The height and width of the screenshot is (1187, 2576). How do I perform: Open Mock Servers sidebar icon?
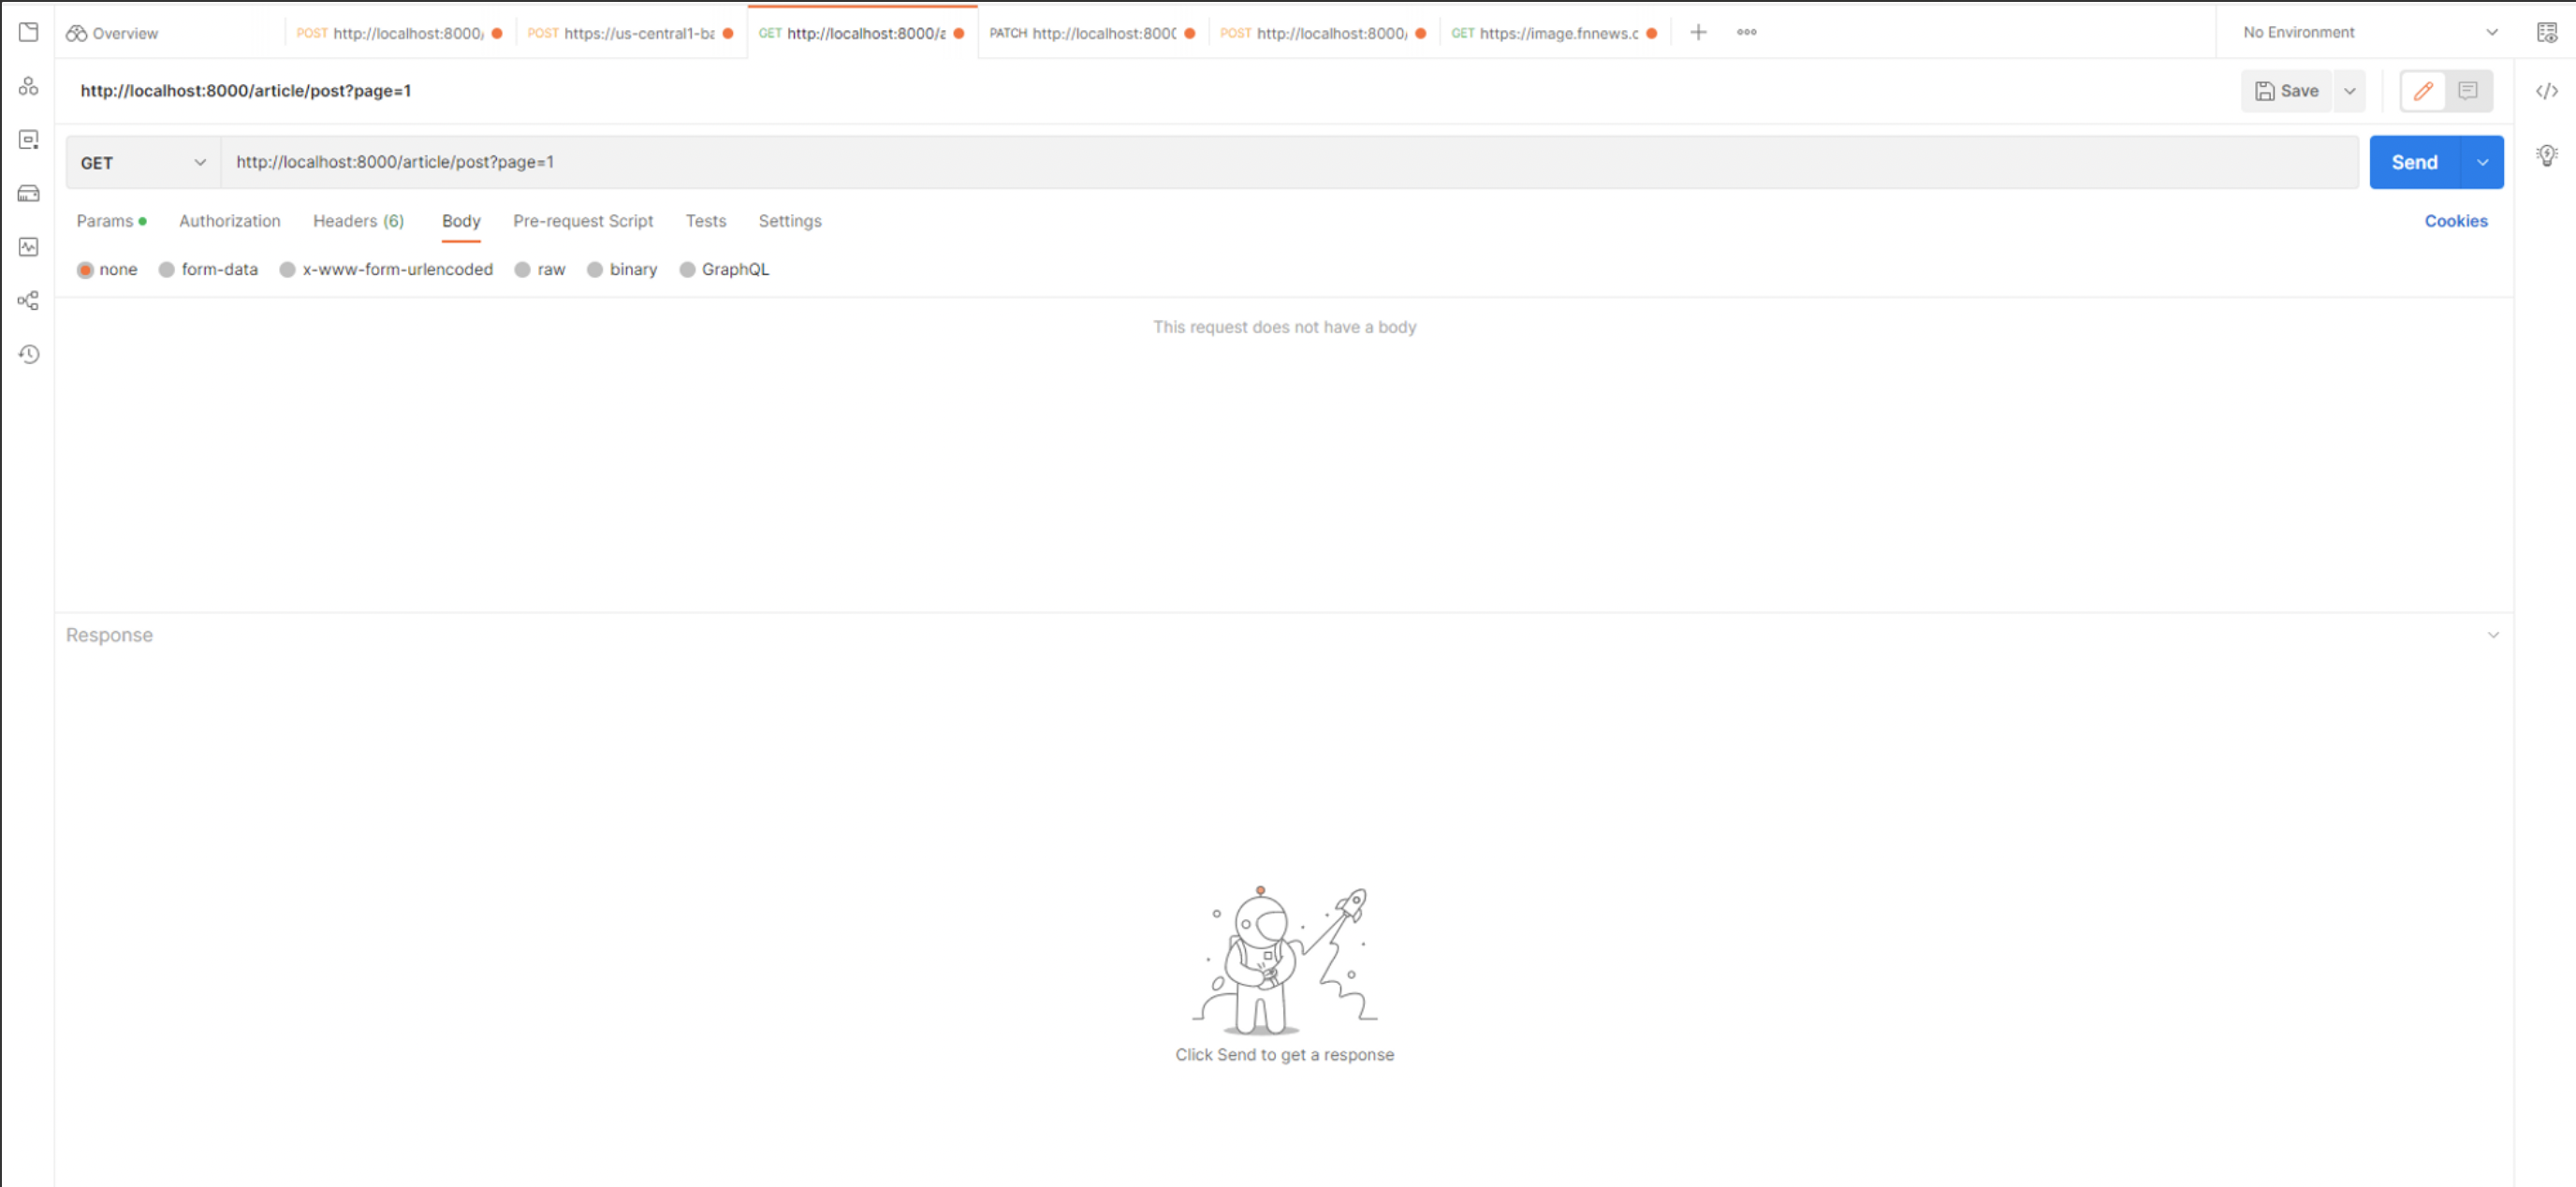[x=28, y=193]
